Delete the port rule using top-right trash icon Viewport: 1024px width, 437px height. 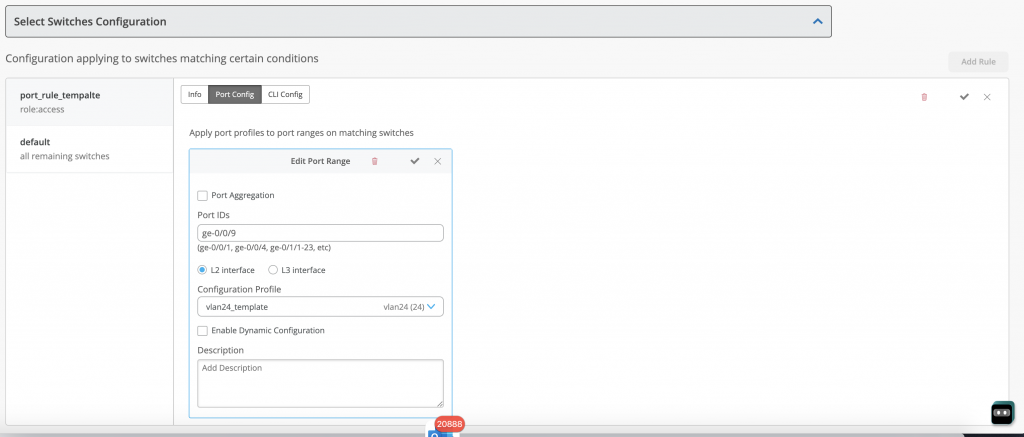tap(924, 97)
